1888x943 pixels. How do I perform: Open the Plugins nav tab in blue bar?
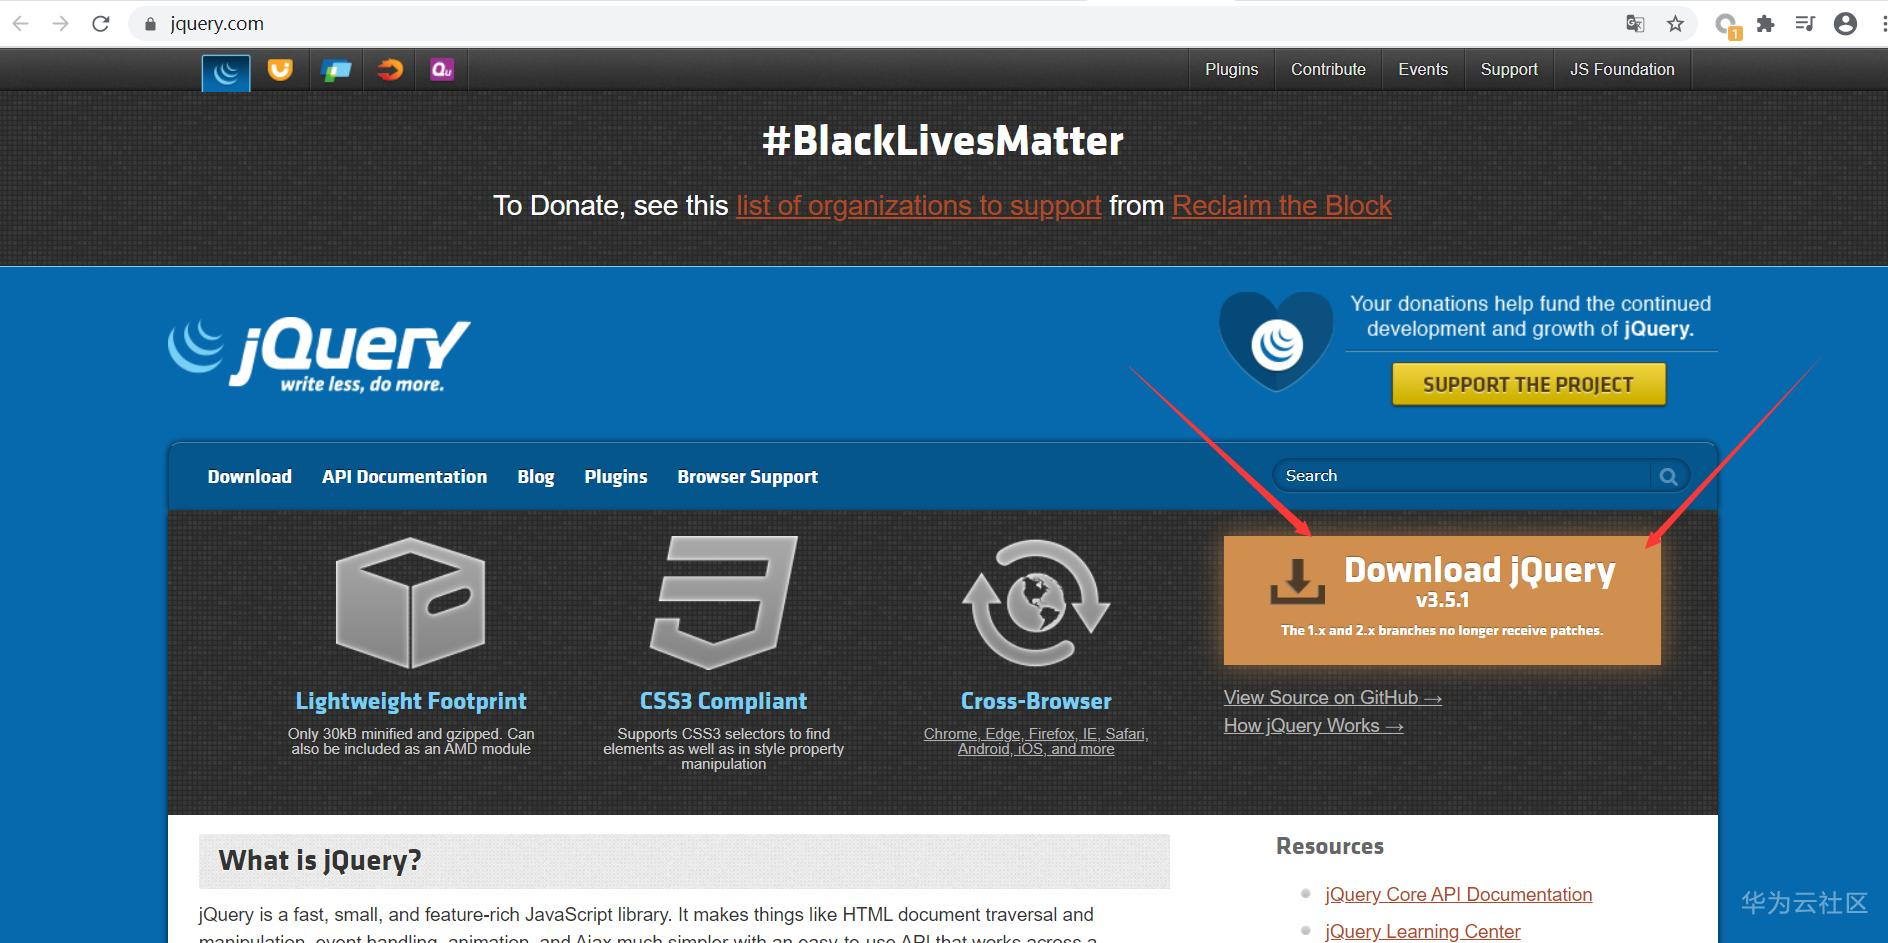616,477
